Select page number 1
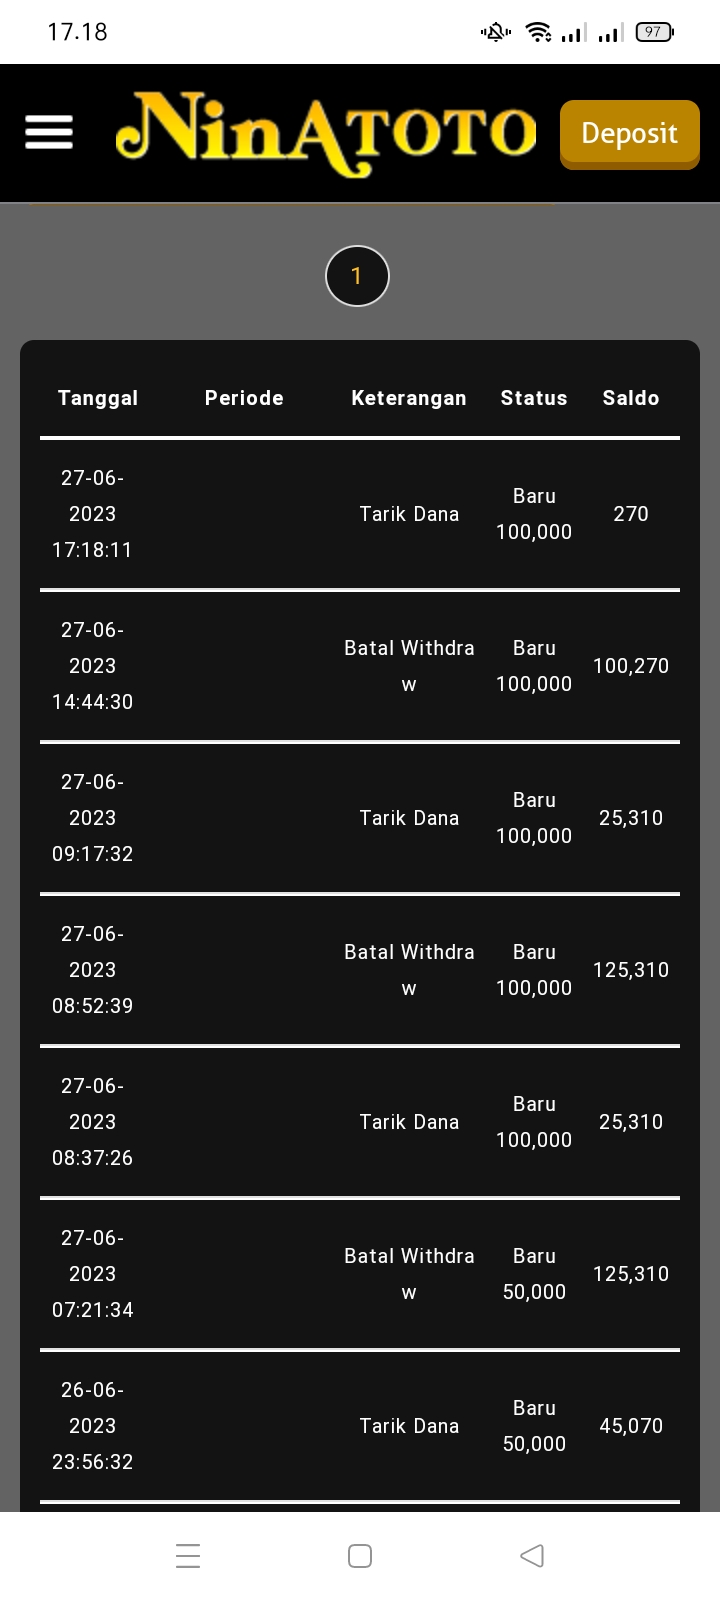The image size is (720, 1600). pyautogui.click(x=357, y=276)
